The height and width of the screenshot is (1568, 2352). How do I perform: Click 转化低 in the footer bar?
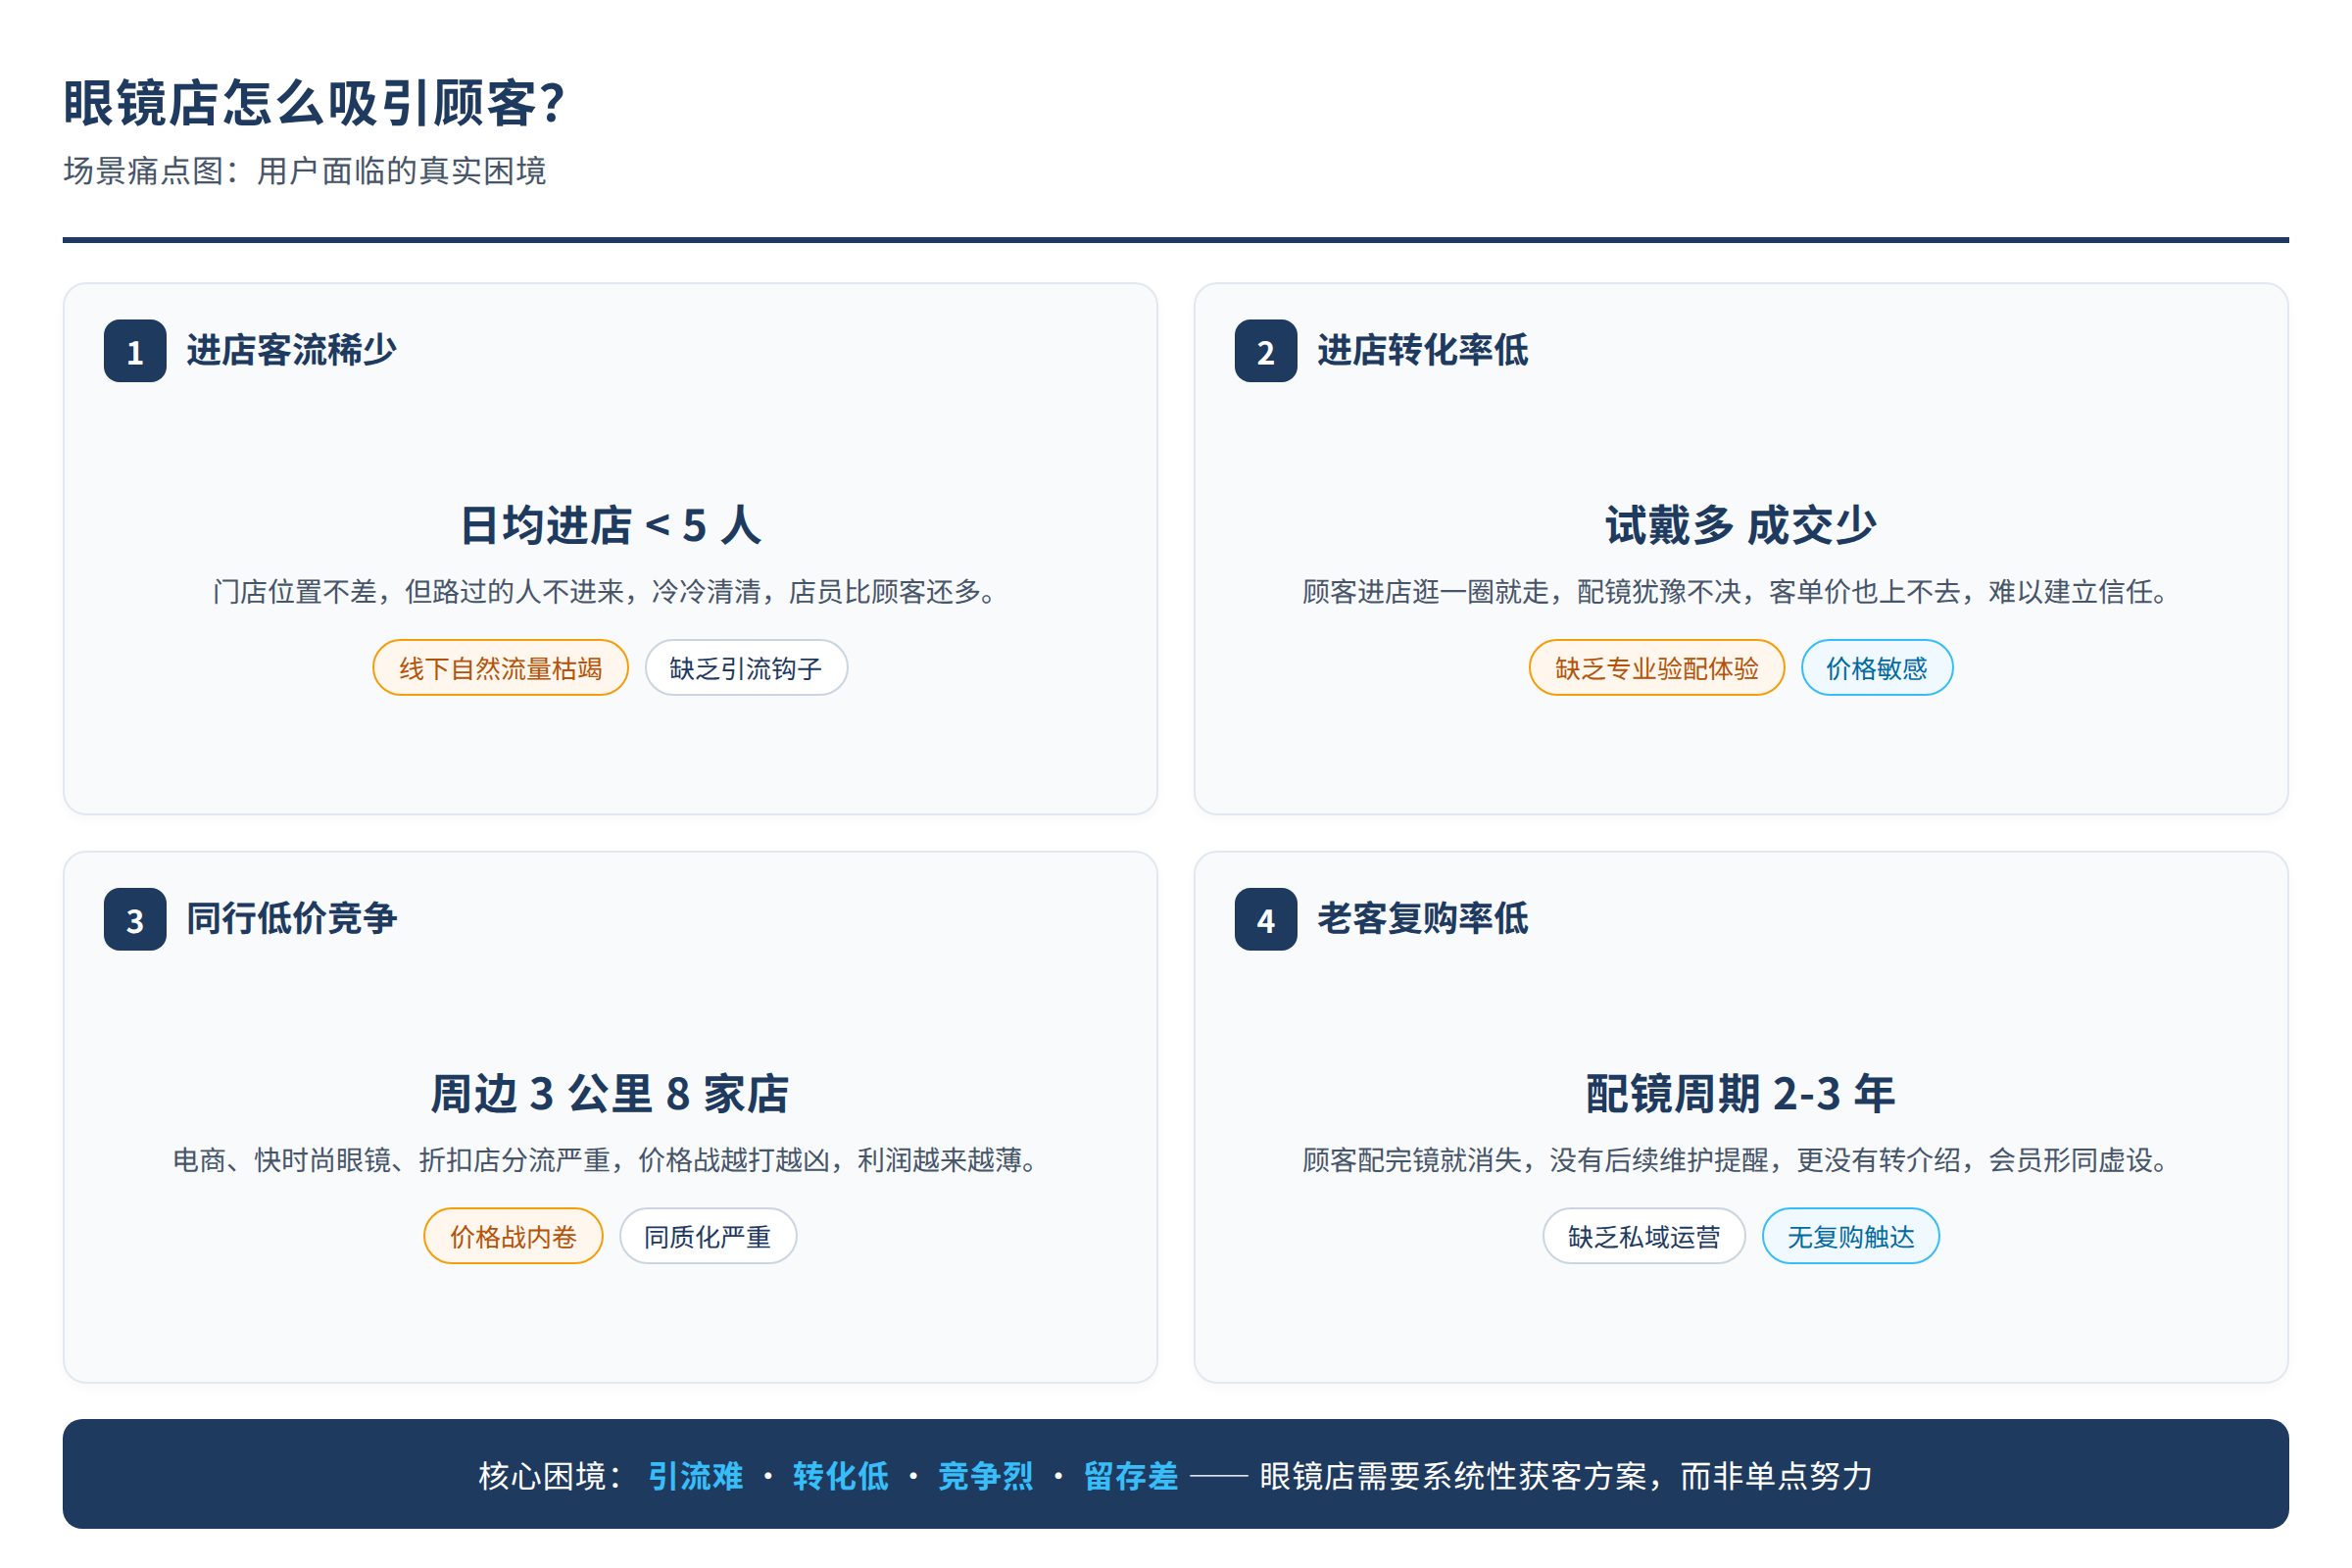pos(841,1476)
